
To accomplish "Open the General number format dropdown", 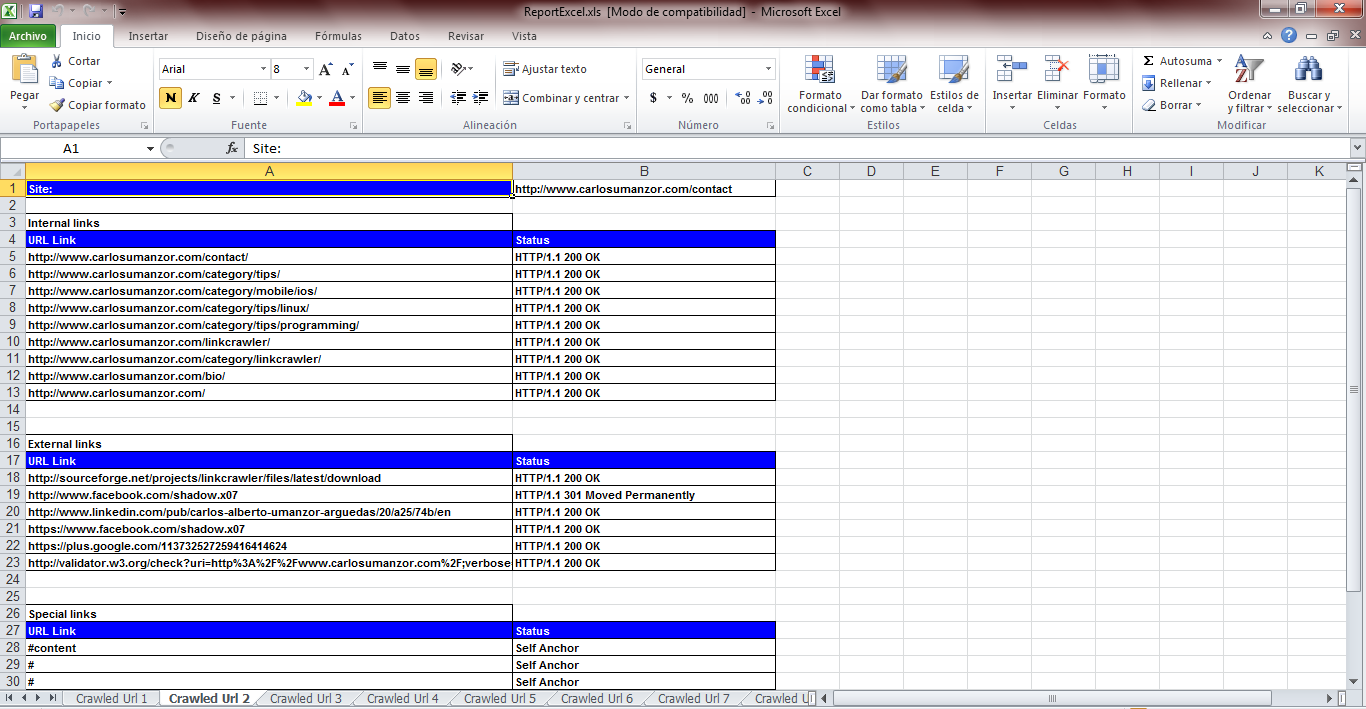I will point(770,69).
